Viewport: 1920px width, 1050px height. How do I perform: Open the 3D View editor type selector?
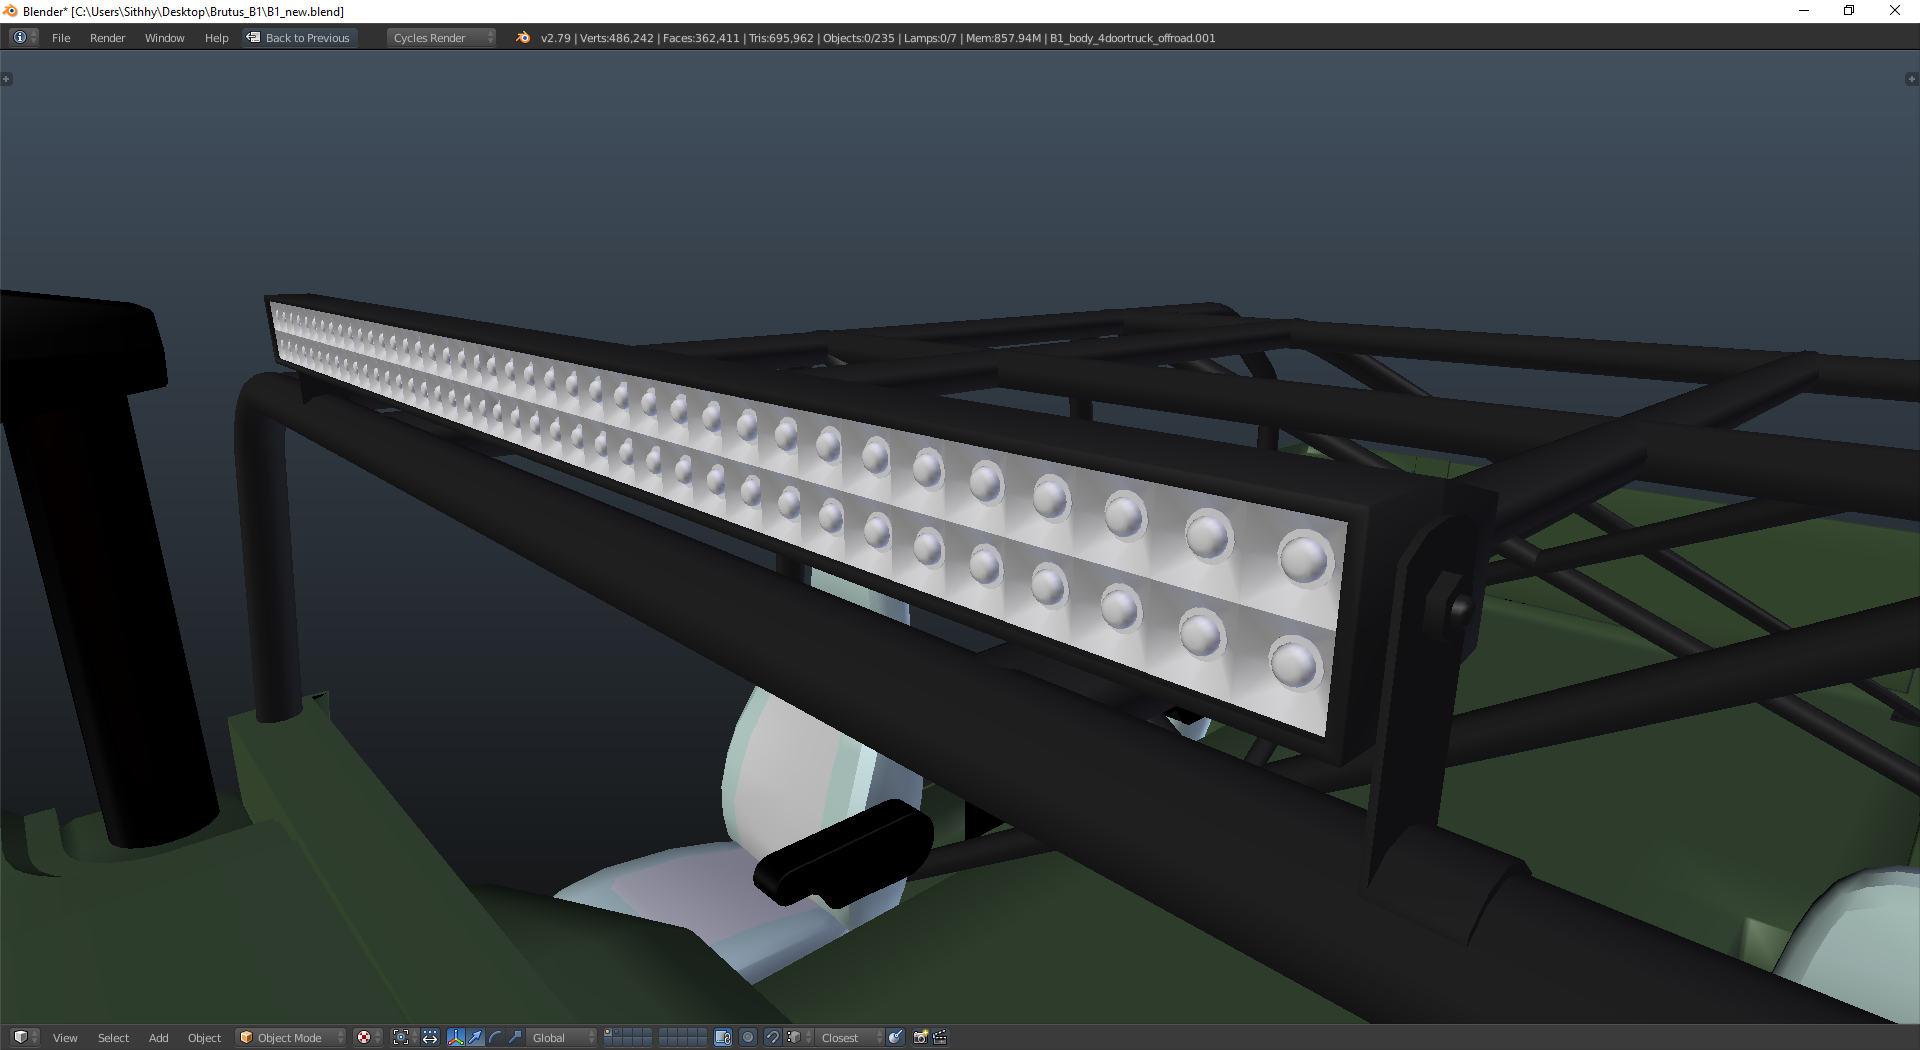tap(24, 1037)
